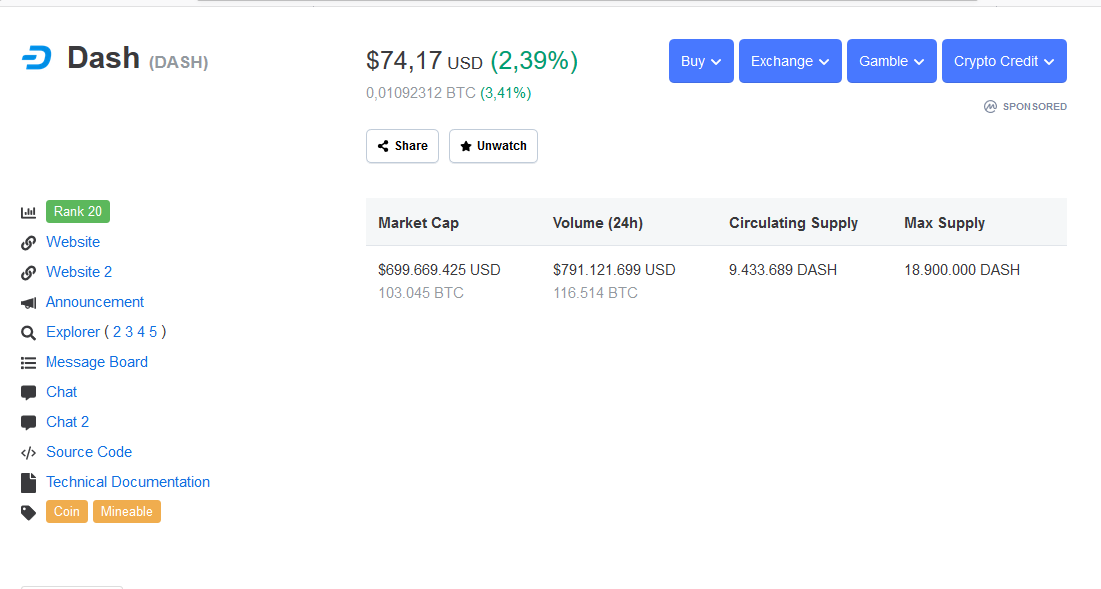Image resolution: width=1101 pixels, height=589 pixels.
Task: Open the Announcement link
Action: click(x=95, y=302)
